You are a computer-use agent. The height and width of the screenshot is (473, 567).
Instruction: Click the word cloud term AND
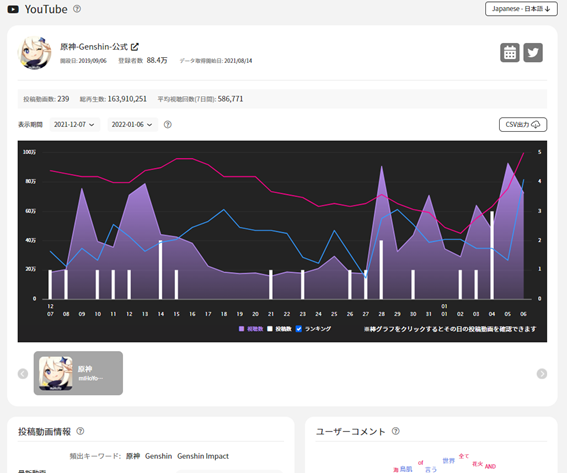coord(490,466)
